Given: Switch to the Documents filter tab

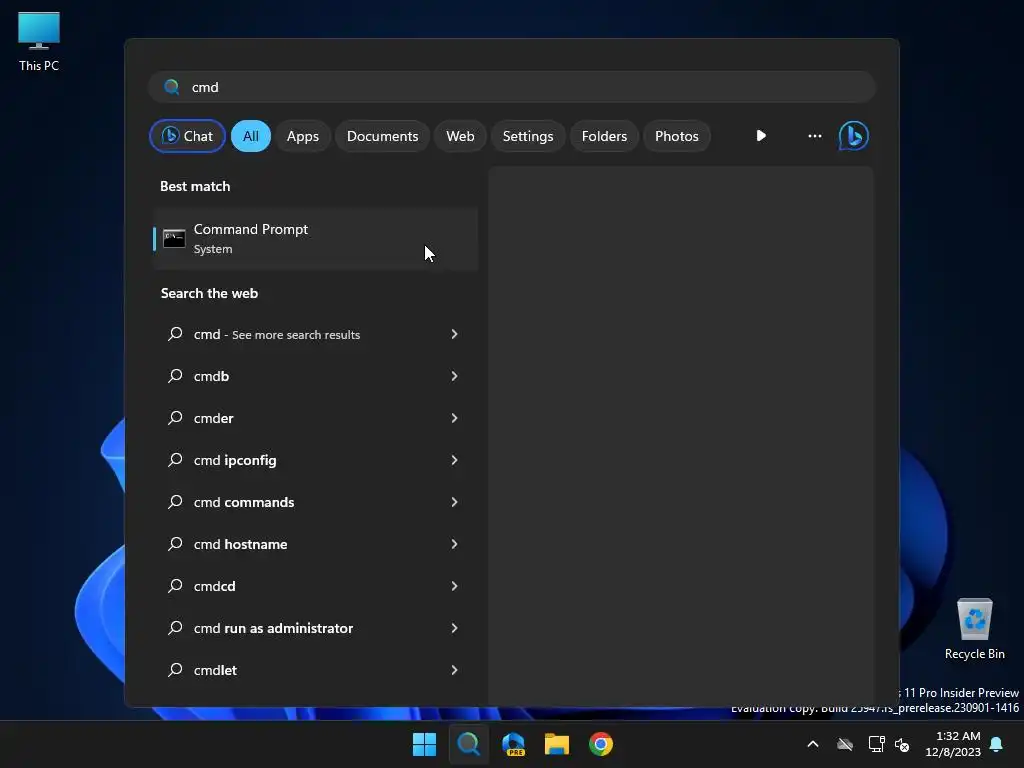Looking at the screenshot, I should click(x=382, y=136).
